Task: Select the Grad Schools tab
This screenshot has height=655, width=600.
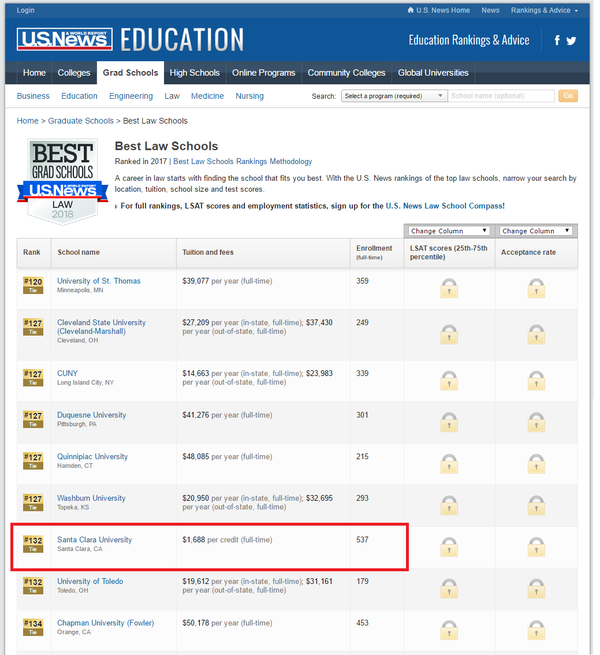Action: [x=130, y=73]
